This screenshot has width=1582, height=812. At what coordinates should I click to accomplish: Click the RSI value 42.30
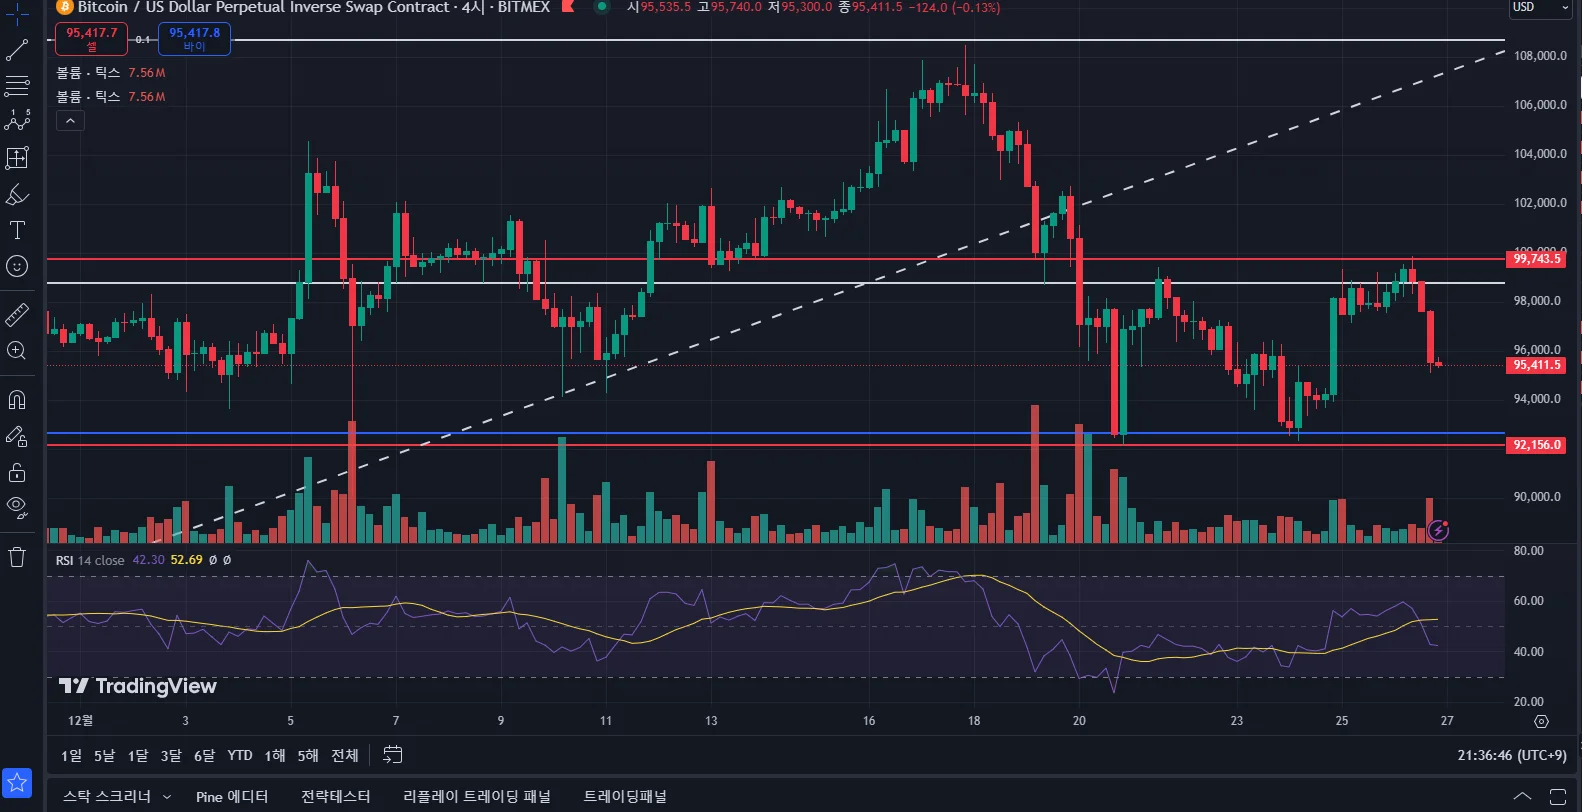pyautogui.click(x=148, y=560)
